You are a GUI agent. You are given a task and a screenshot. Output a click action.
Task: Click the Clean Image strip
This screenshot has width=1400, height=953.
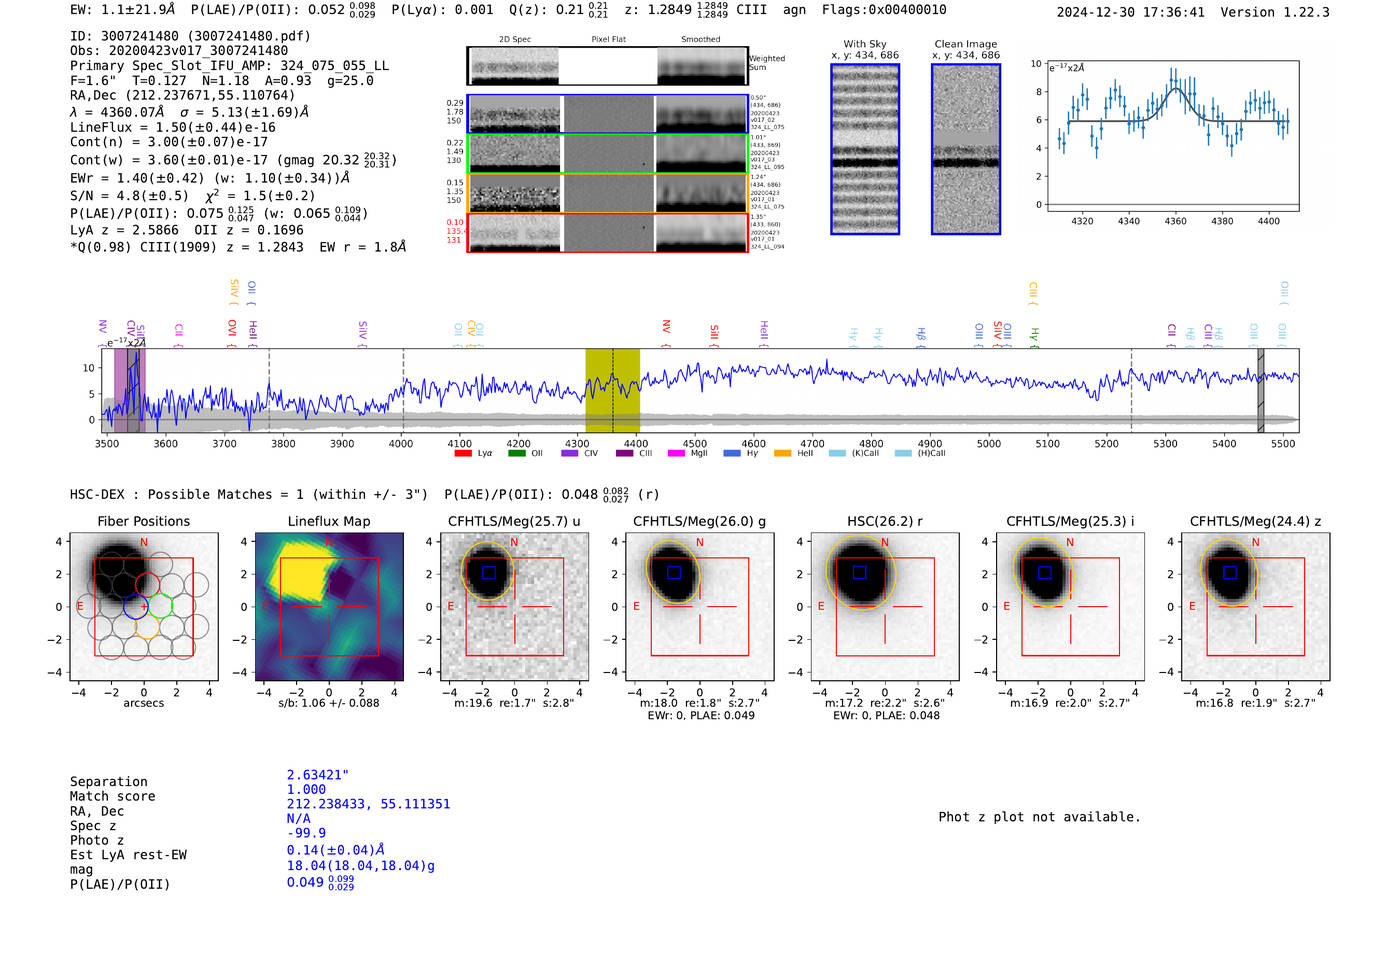(x=966, y=149)
